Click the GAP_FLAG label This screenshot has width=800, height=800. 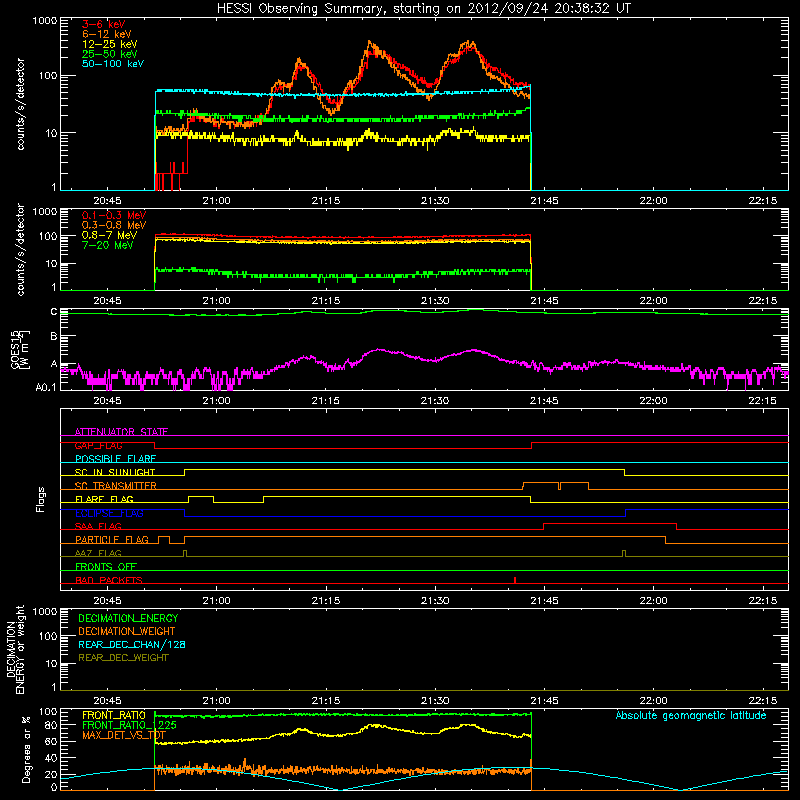pos(98,445)
